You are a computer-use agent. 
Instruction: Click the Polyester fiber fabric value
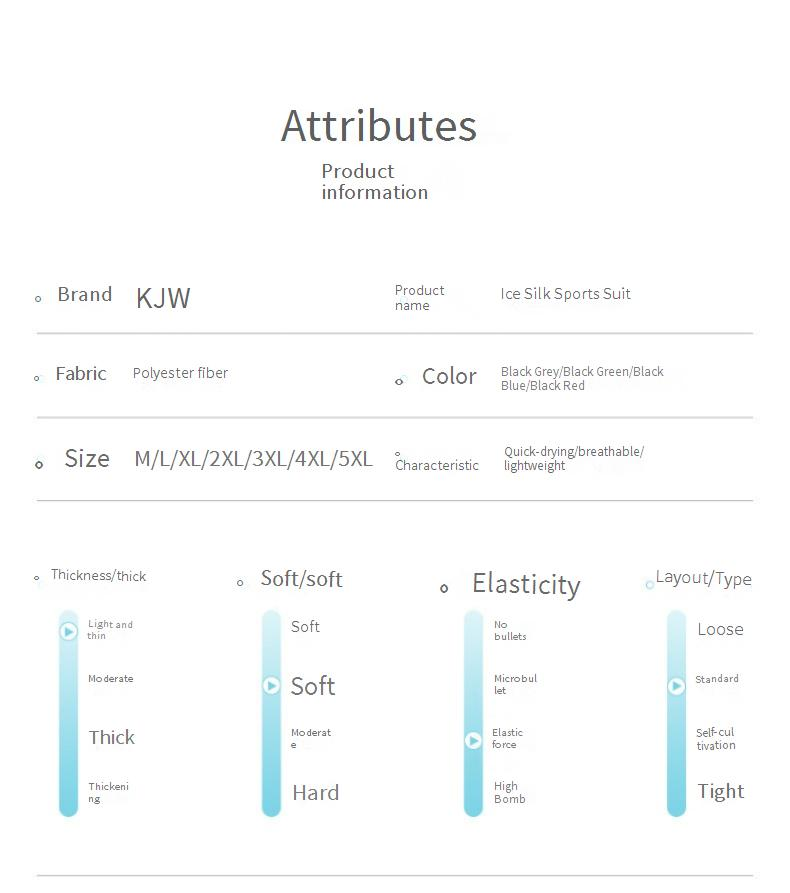[180, 373]
